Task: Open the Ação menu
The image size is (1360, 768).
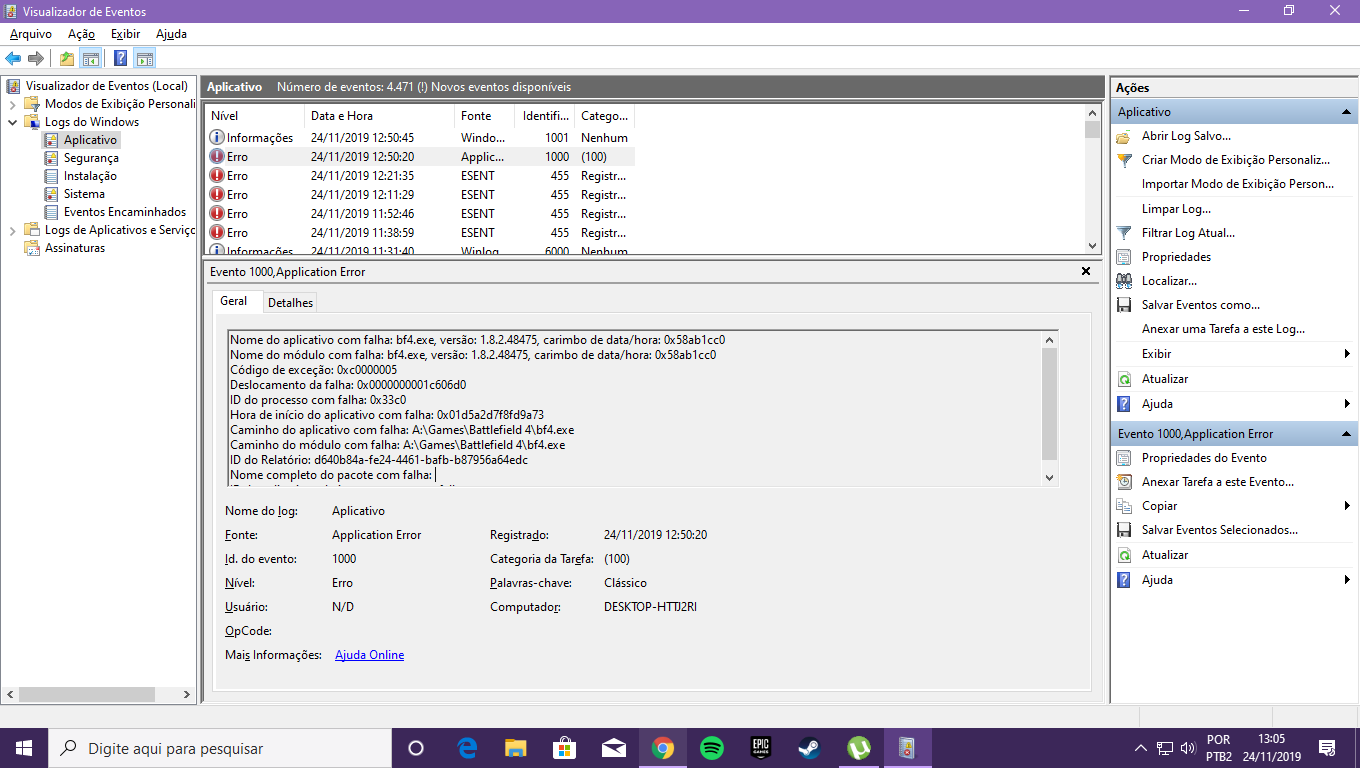Action: tap(81, 34)
